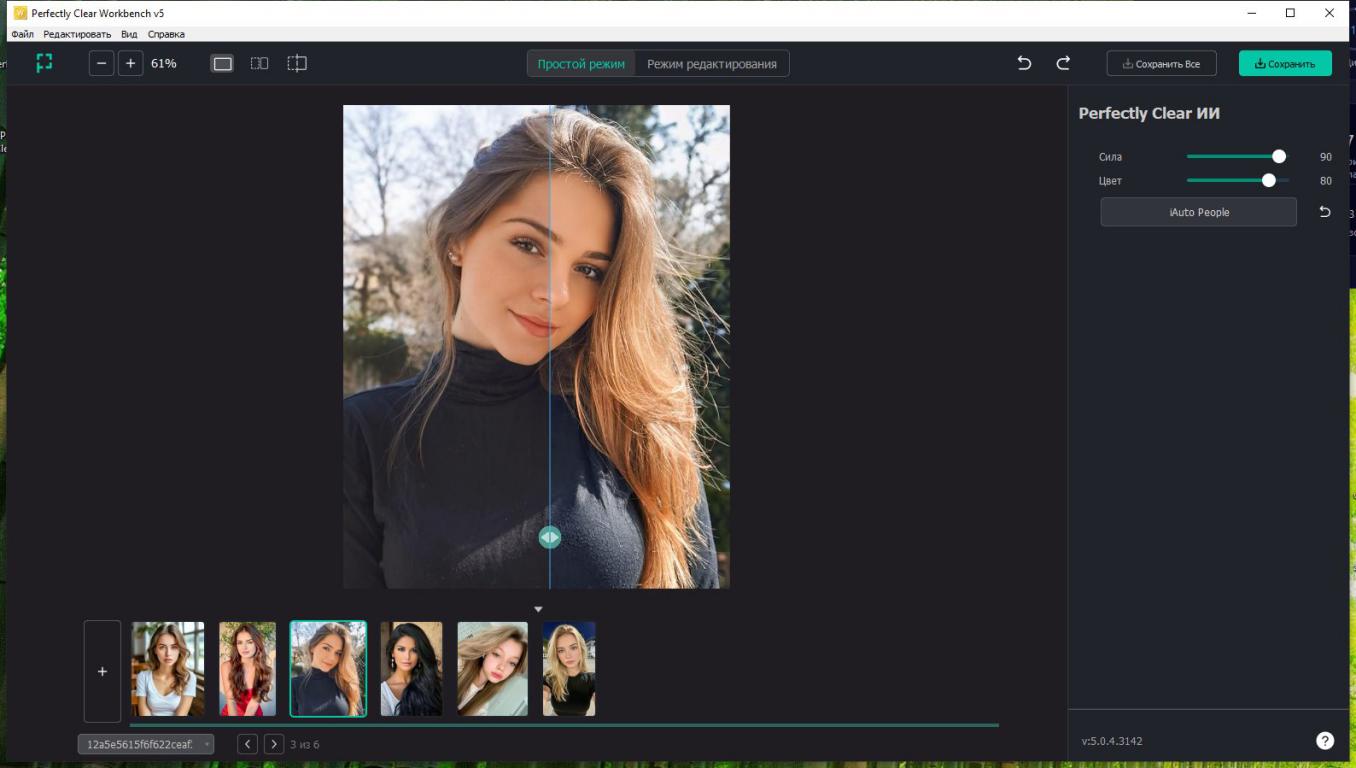The height and width of the screenshot is (768, 1356).
Task: Reset the iAuto People preset
Action: click(x=1324, y=212)
